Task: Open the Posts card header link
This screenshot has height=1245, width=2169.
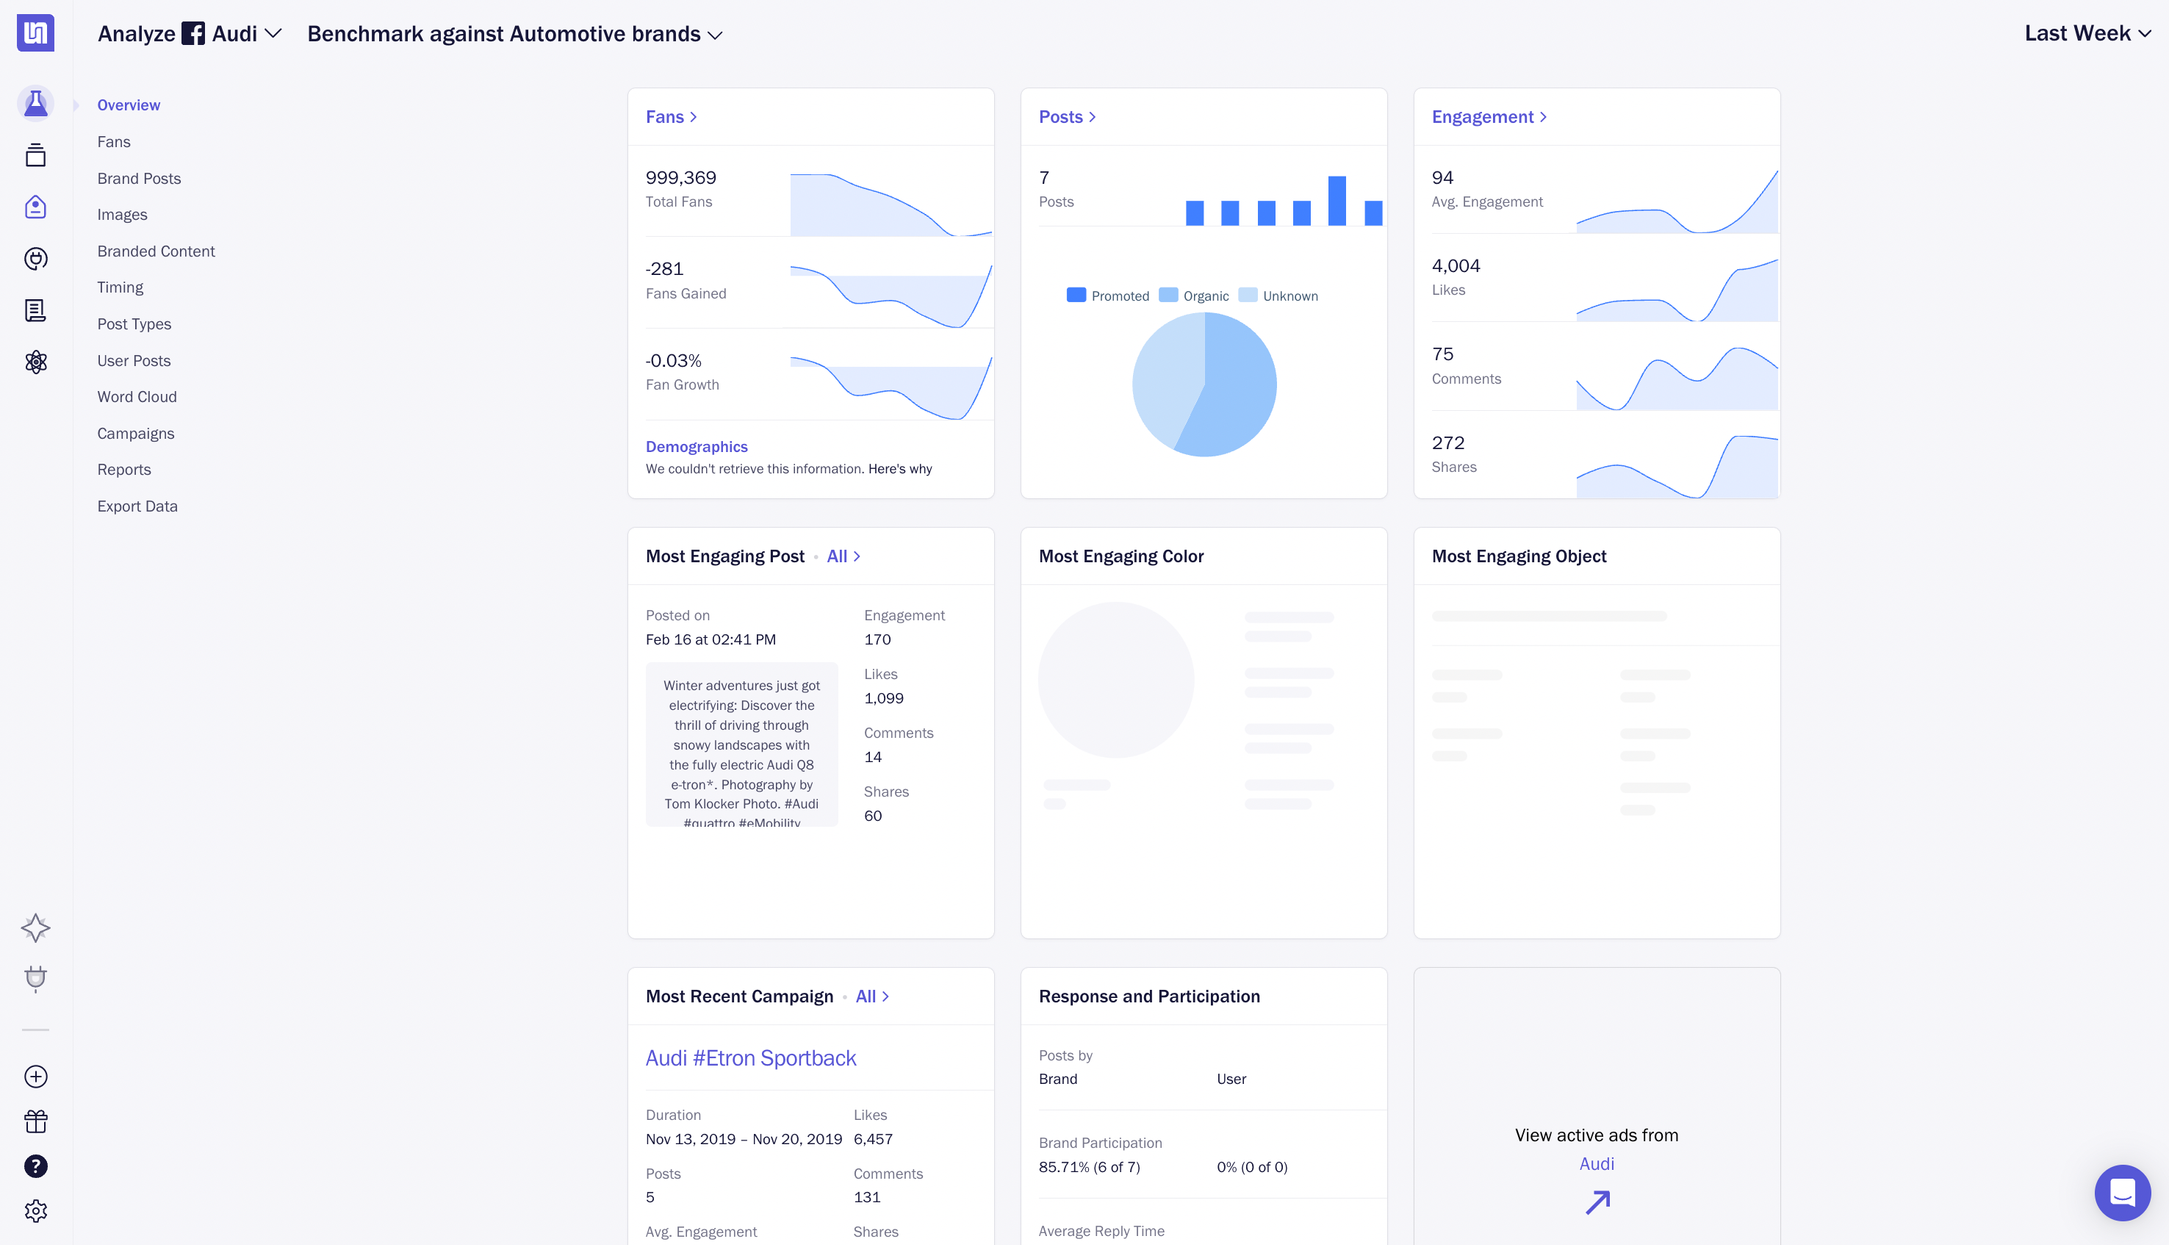Action: pos(1067,117)
